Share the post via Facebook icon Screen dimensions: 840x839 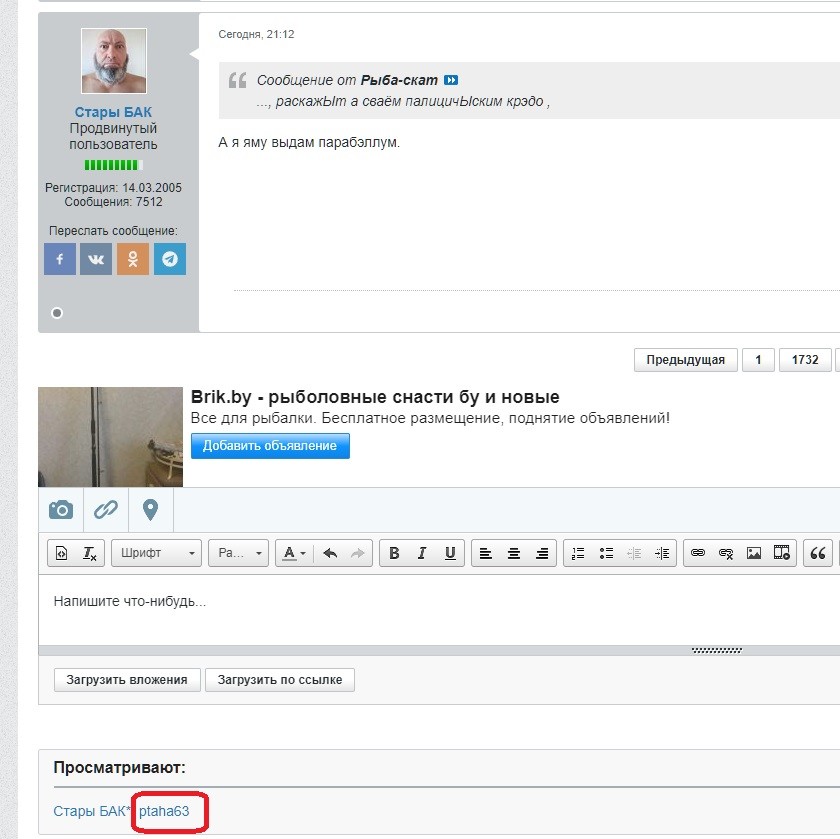[60, 259]
